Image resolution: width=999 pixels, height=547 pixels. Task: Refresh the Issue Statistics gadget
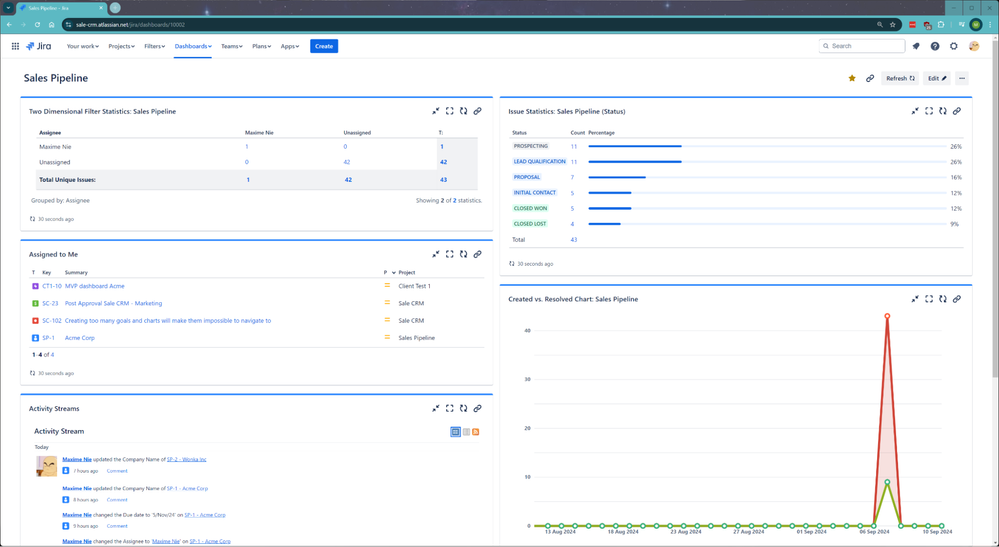coord(942,111)
